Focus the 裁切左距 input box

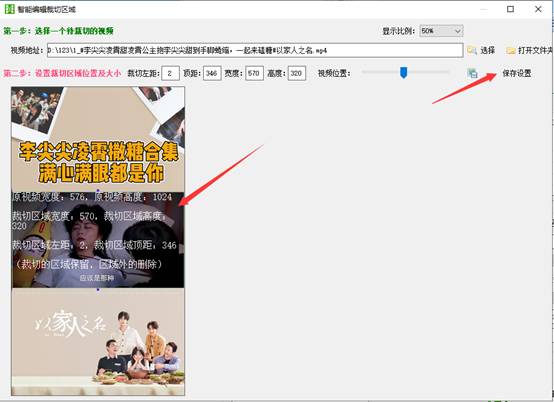(x=170, y=73)
